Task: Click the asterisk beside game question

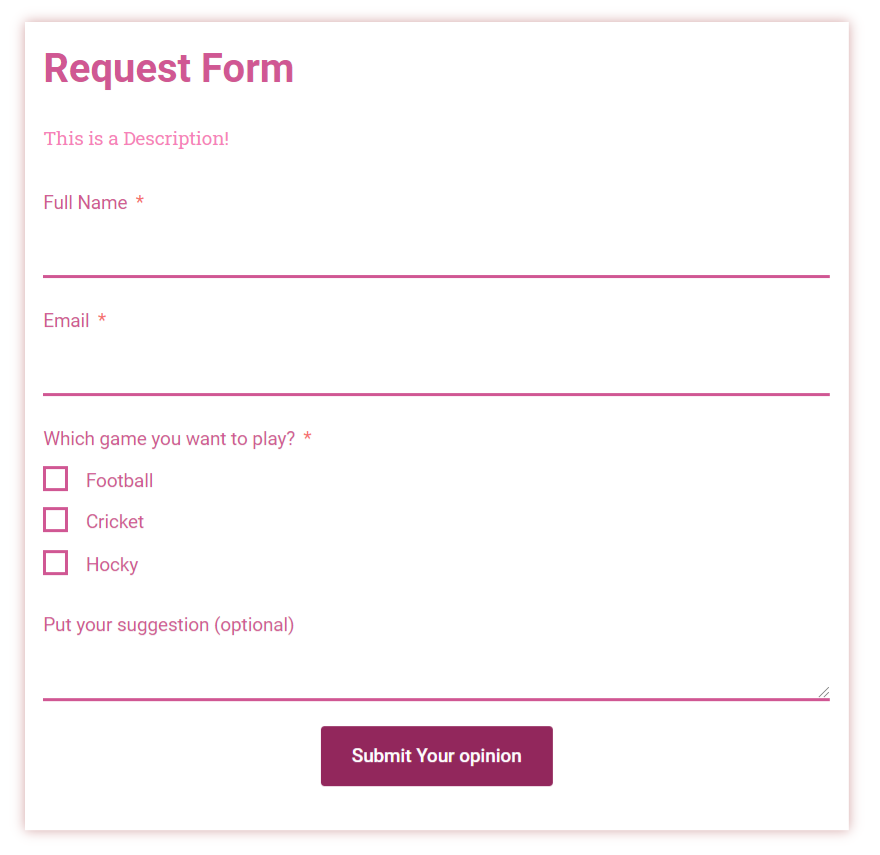Action: pyautogui.click(x=307, y=436)
